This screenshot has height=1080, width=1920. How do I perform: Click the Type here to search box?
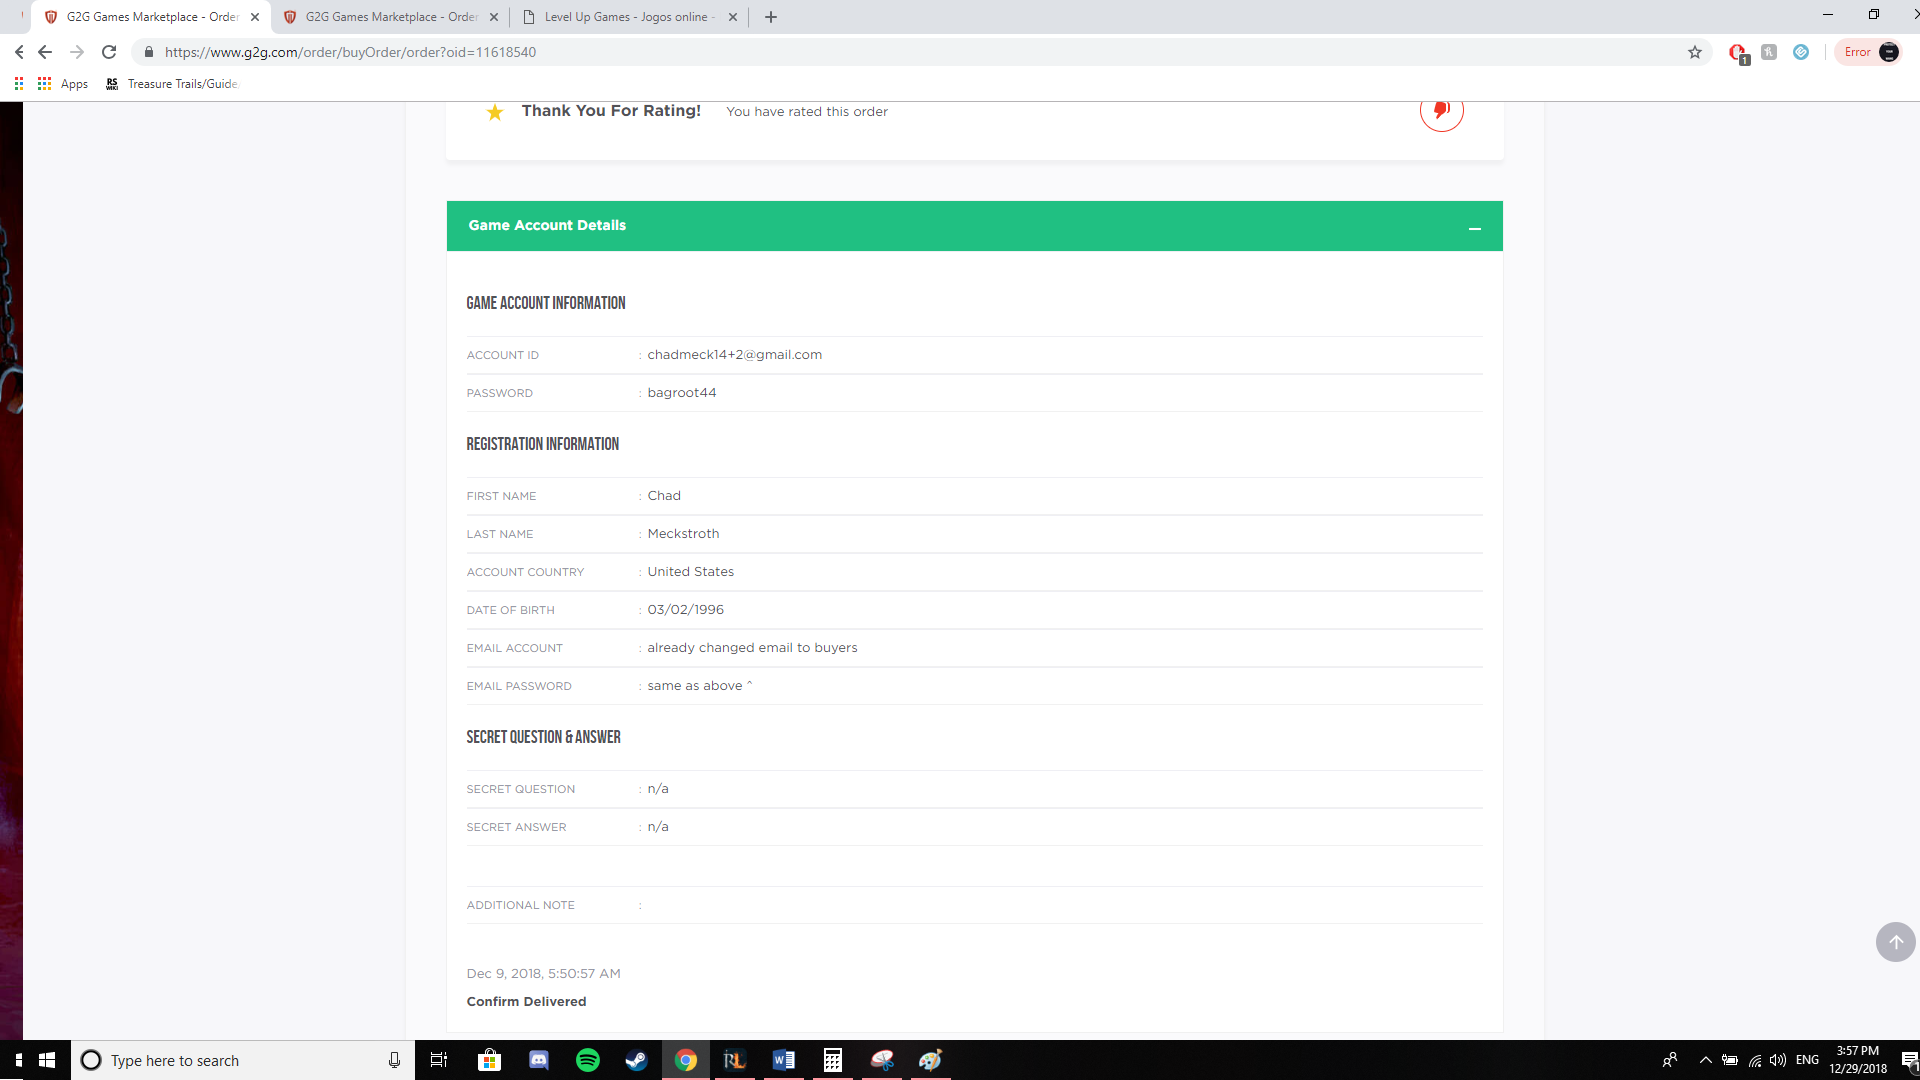pyautogui.click(x=243, y=1060)
